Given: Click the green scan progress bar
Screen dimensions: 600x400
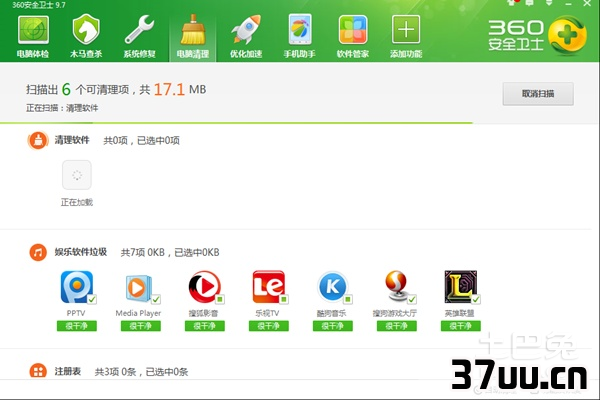Looking at the screenshot, I should (x=236, y=123).
